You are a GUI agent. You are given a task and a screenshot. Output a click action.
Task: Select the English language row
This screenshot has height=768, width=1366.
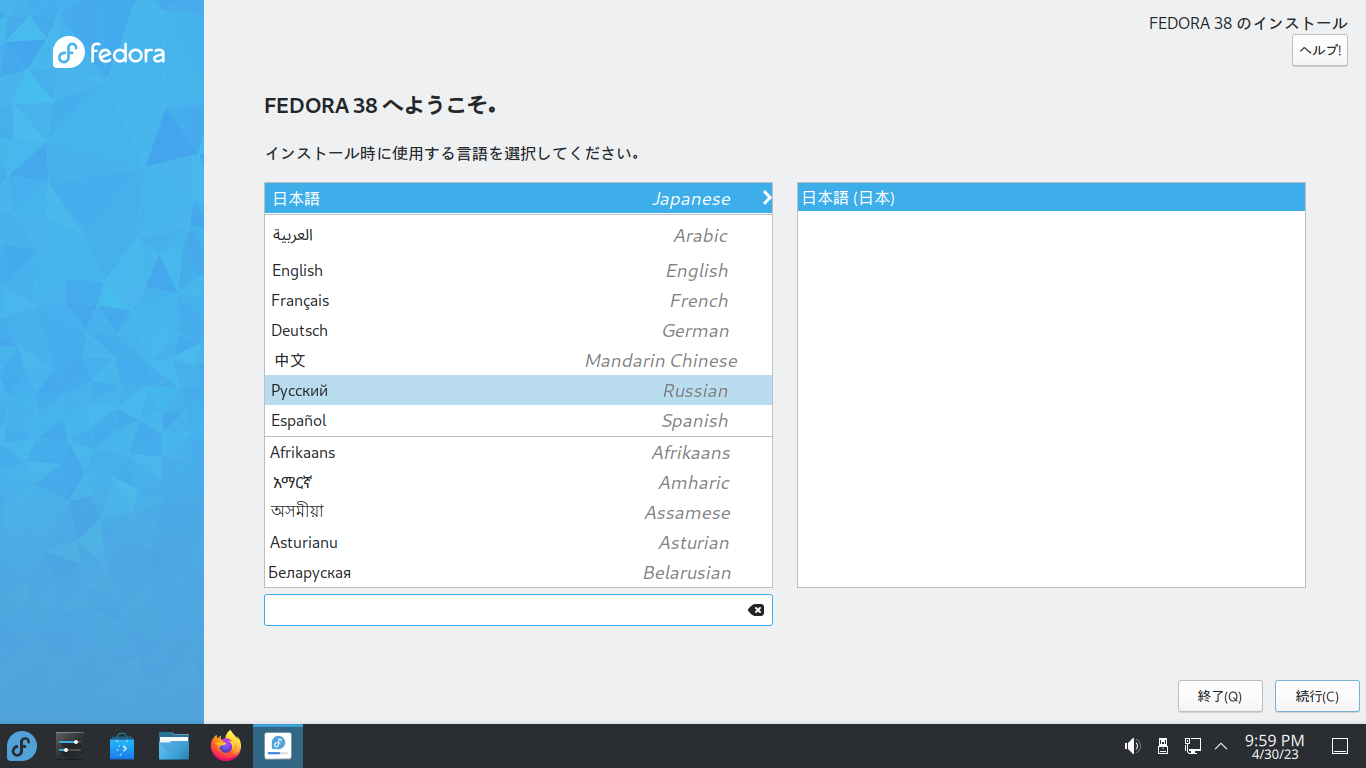(518, 271)
